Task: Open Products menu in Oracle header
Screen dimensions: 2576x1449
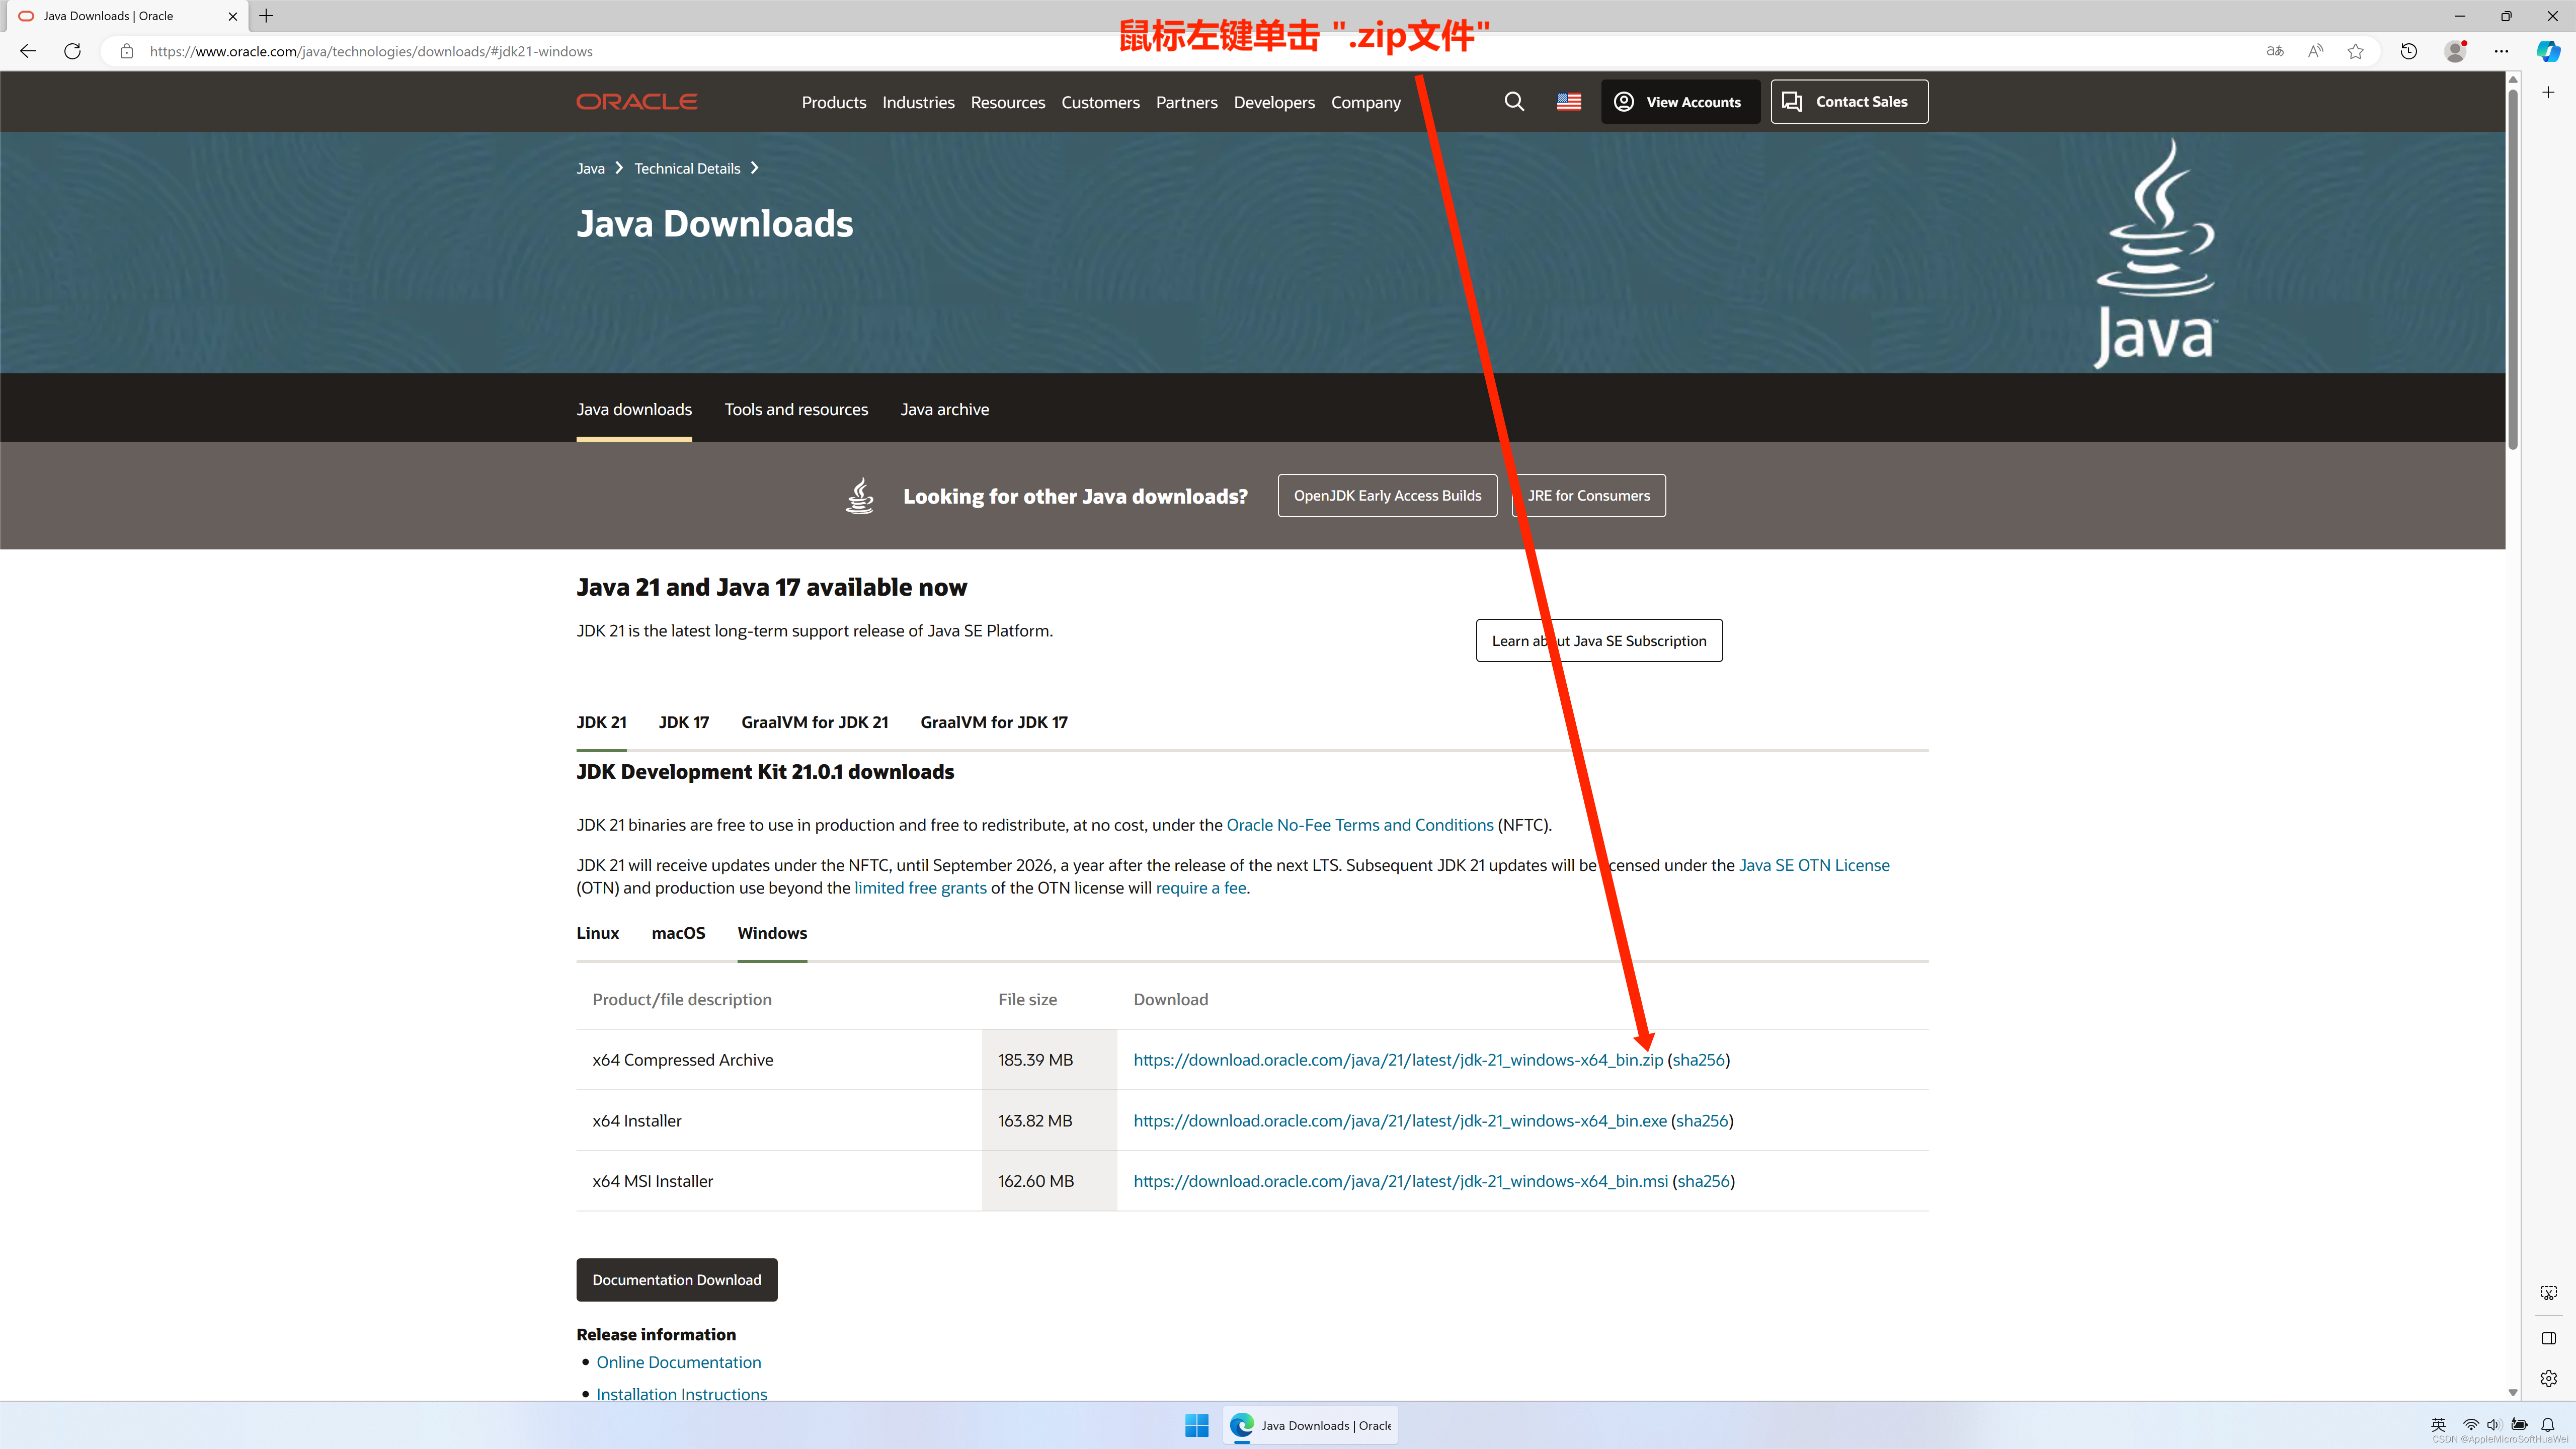Action: (x=834, y=102)
